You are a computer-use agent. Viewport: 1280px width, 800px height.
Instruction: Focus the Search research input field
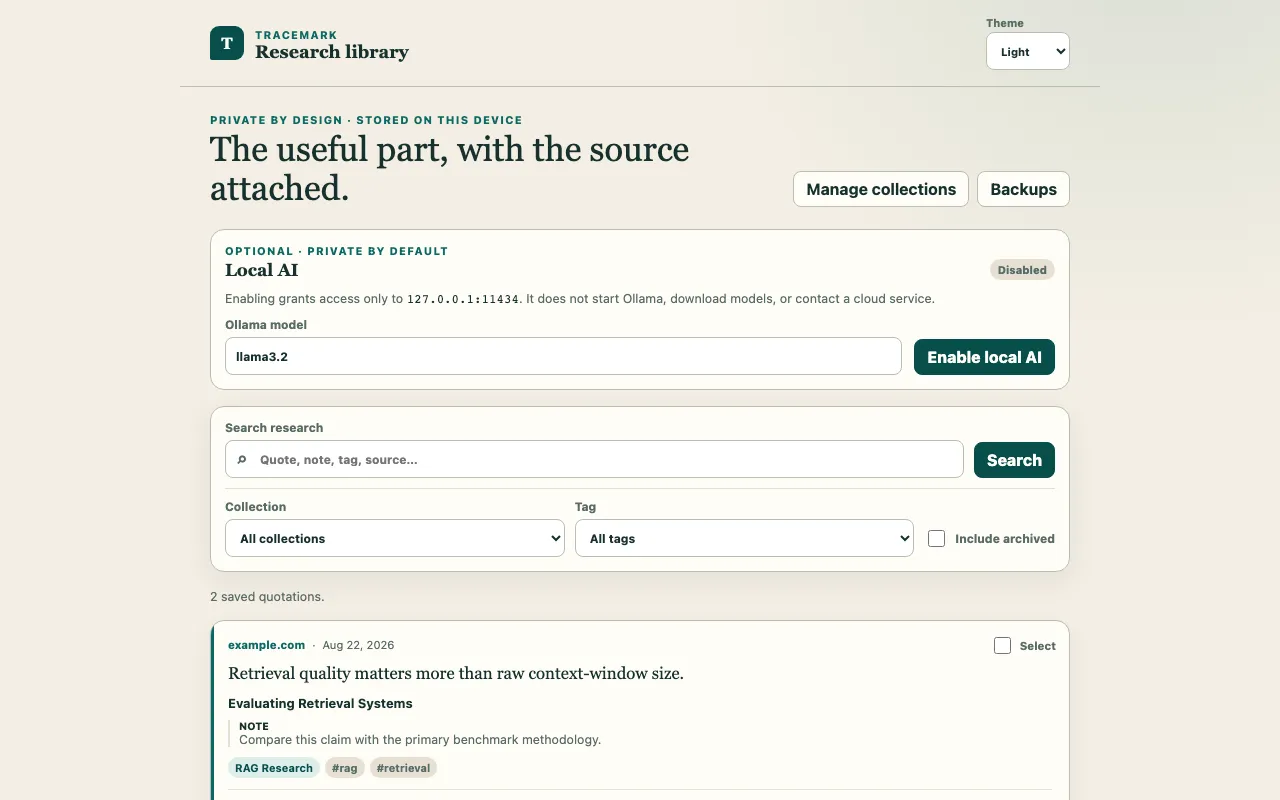[x=594, y=459]
